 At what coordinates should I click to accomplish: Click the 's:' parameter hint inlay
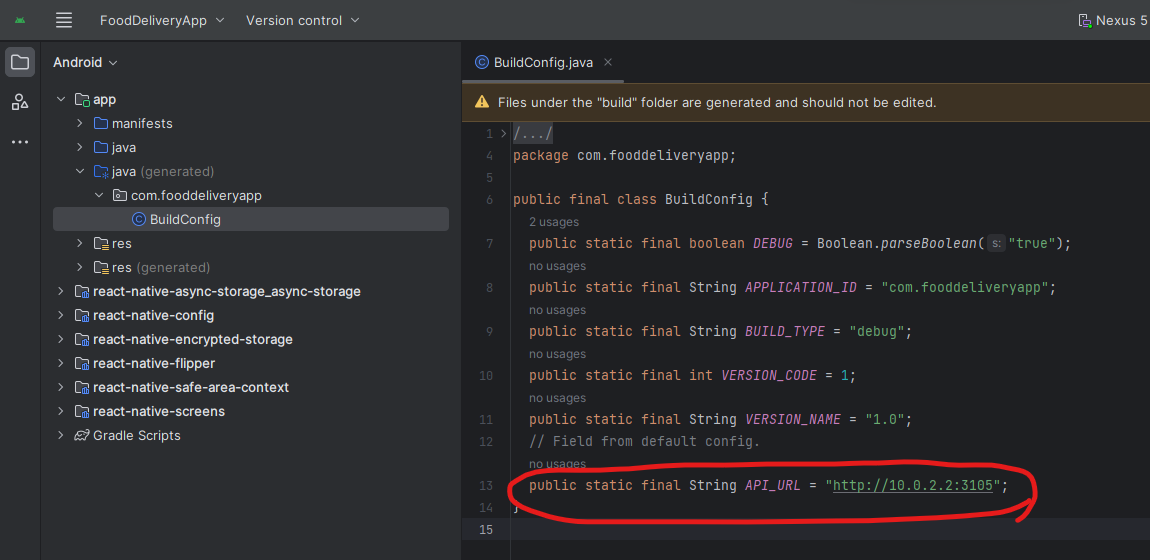tap(996, 243)
